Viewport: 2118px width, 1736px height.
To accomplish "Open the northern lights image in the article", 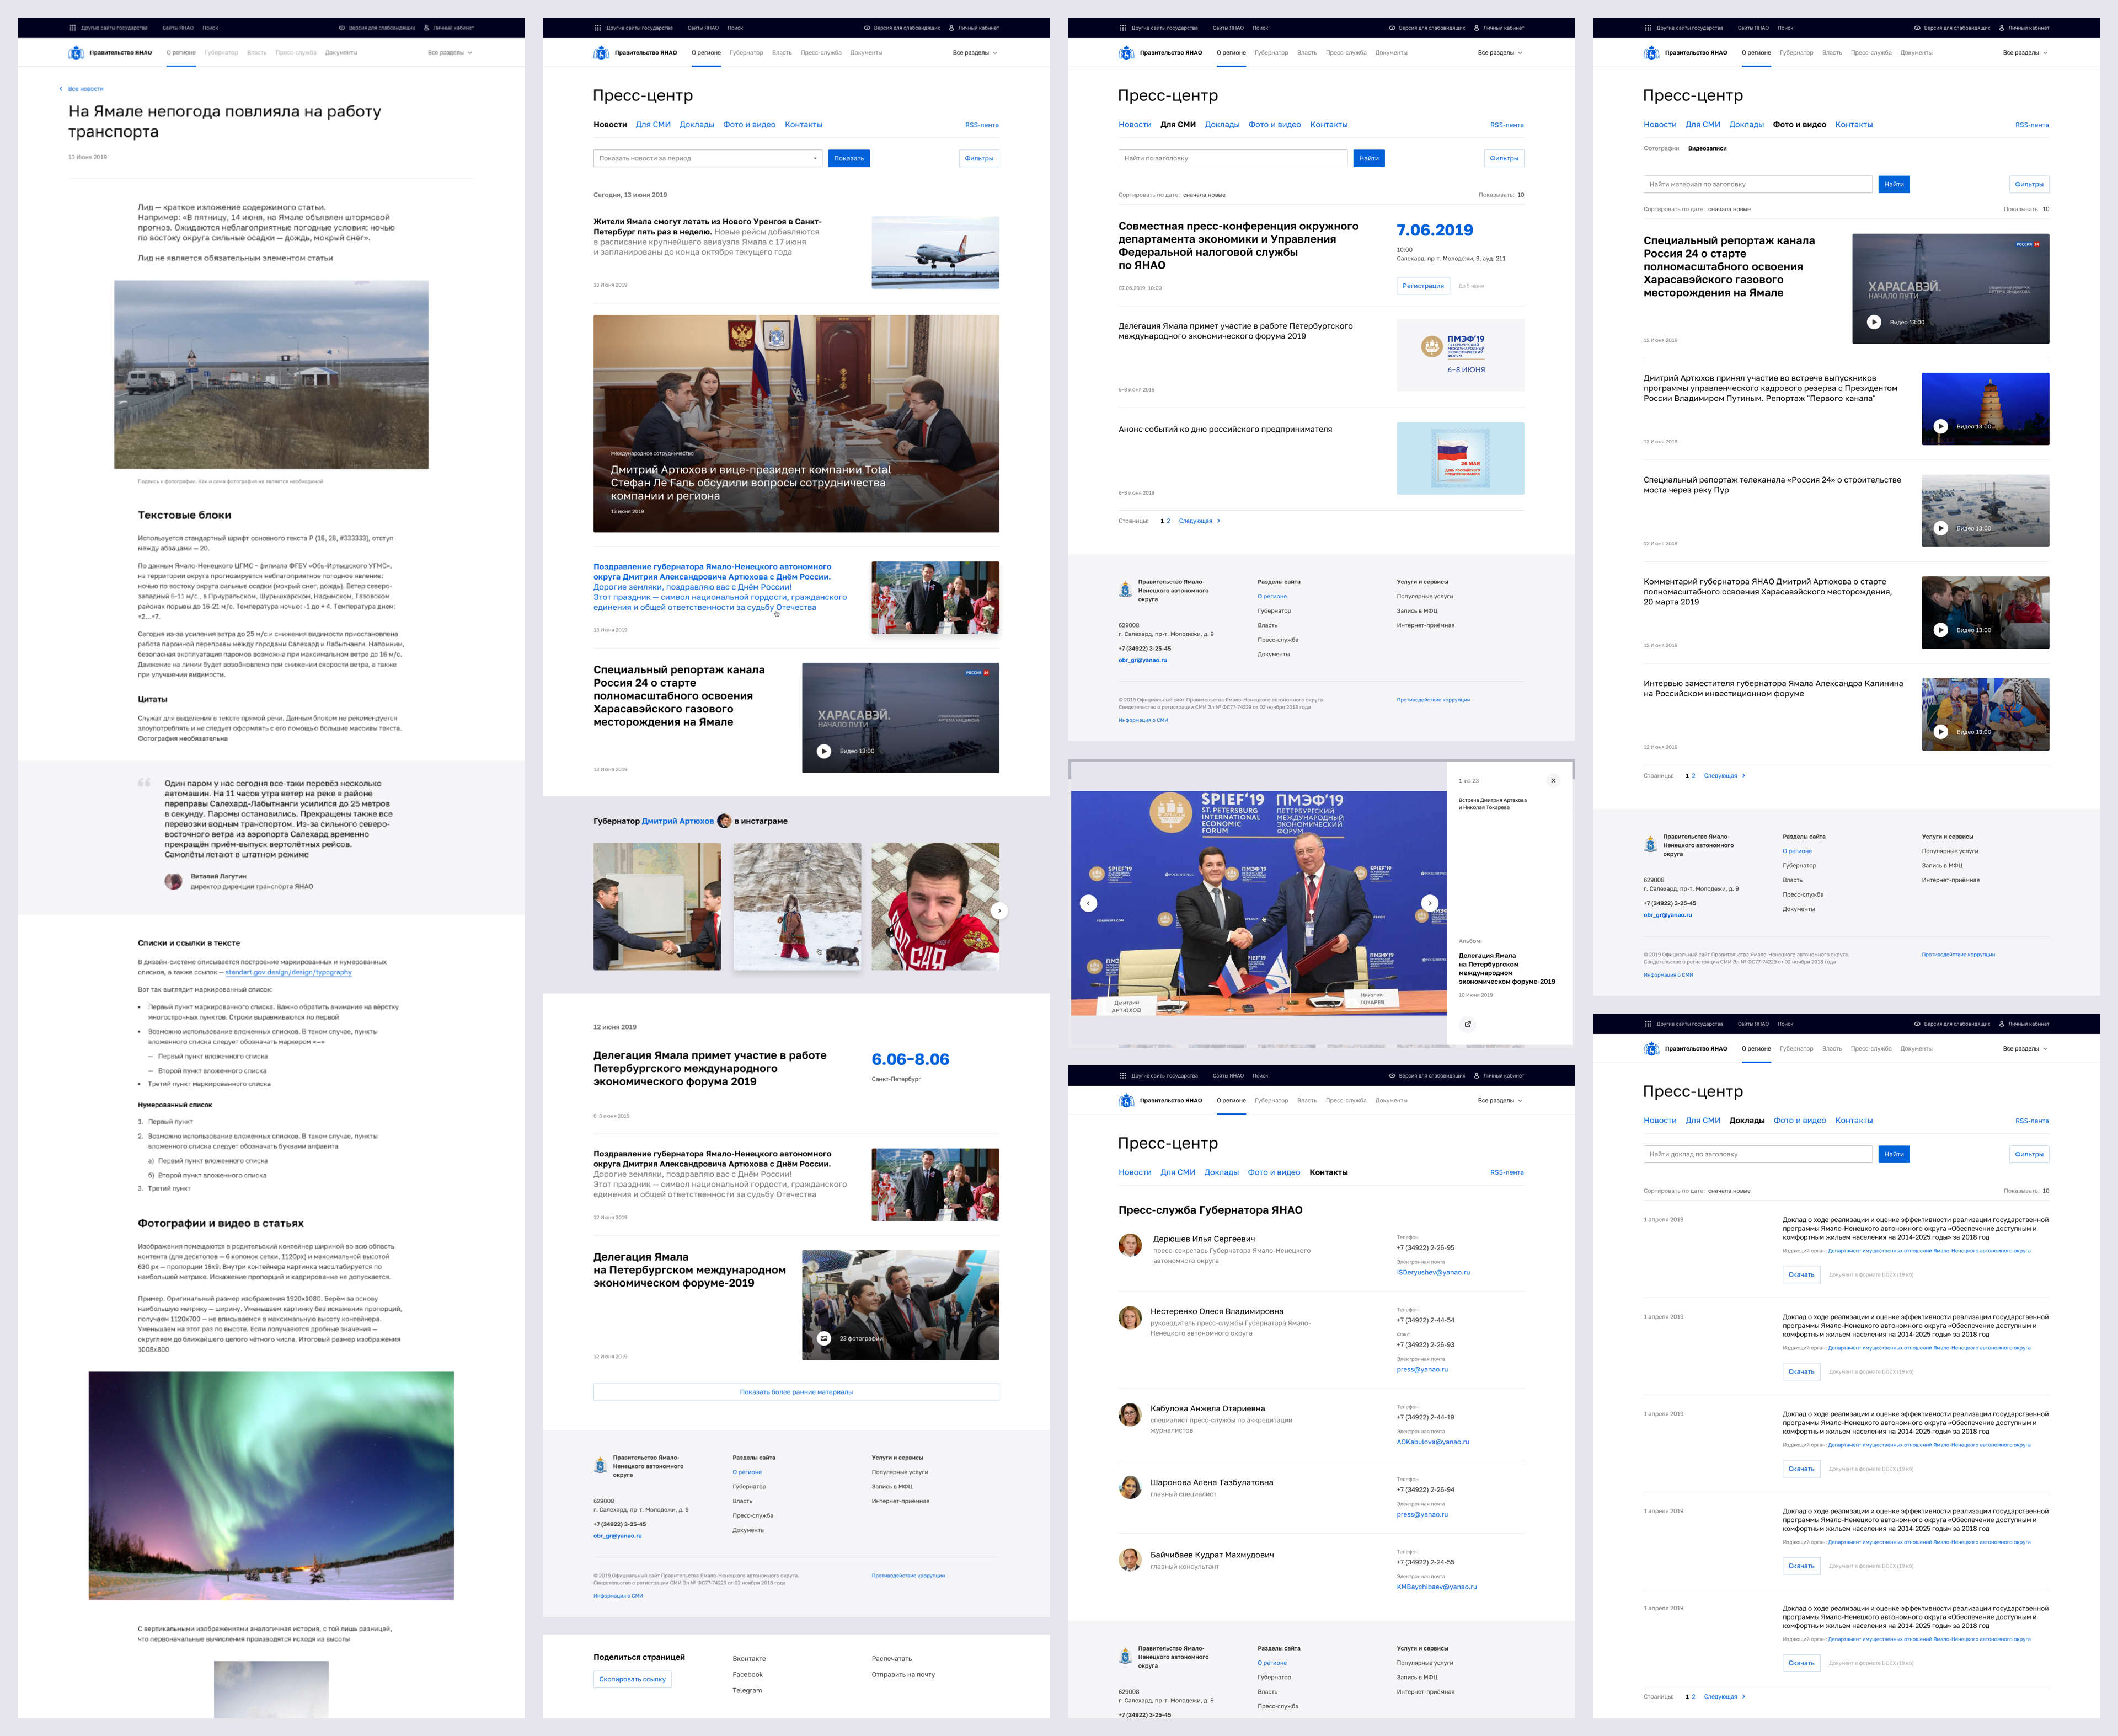I will coord(271,1486).
